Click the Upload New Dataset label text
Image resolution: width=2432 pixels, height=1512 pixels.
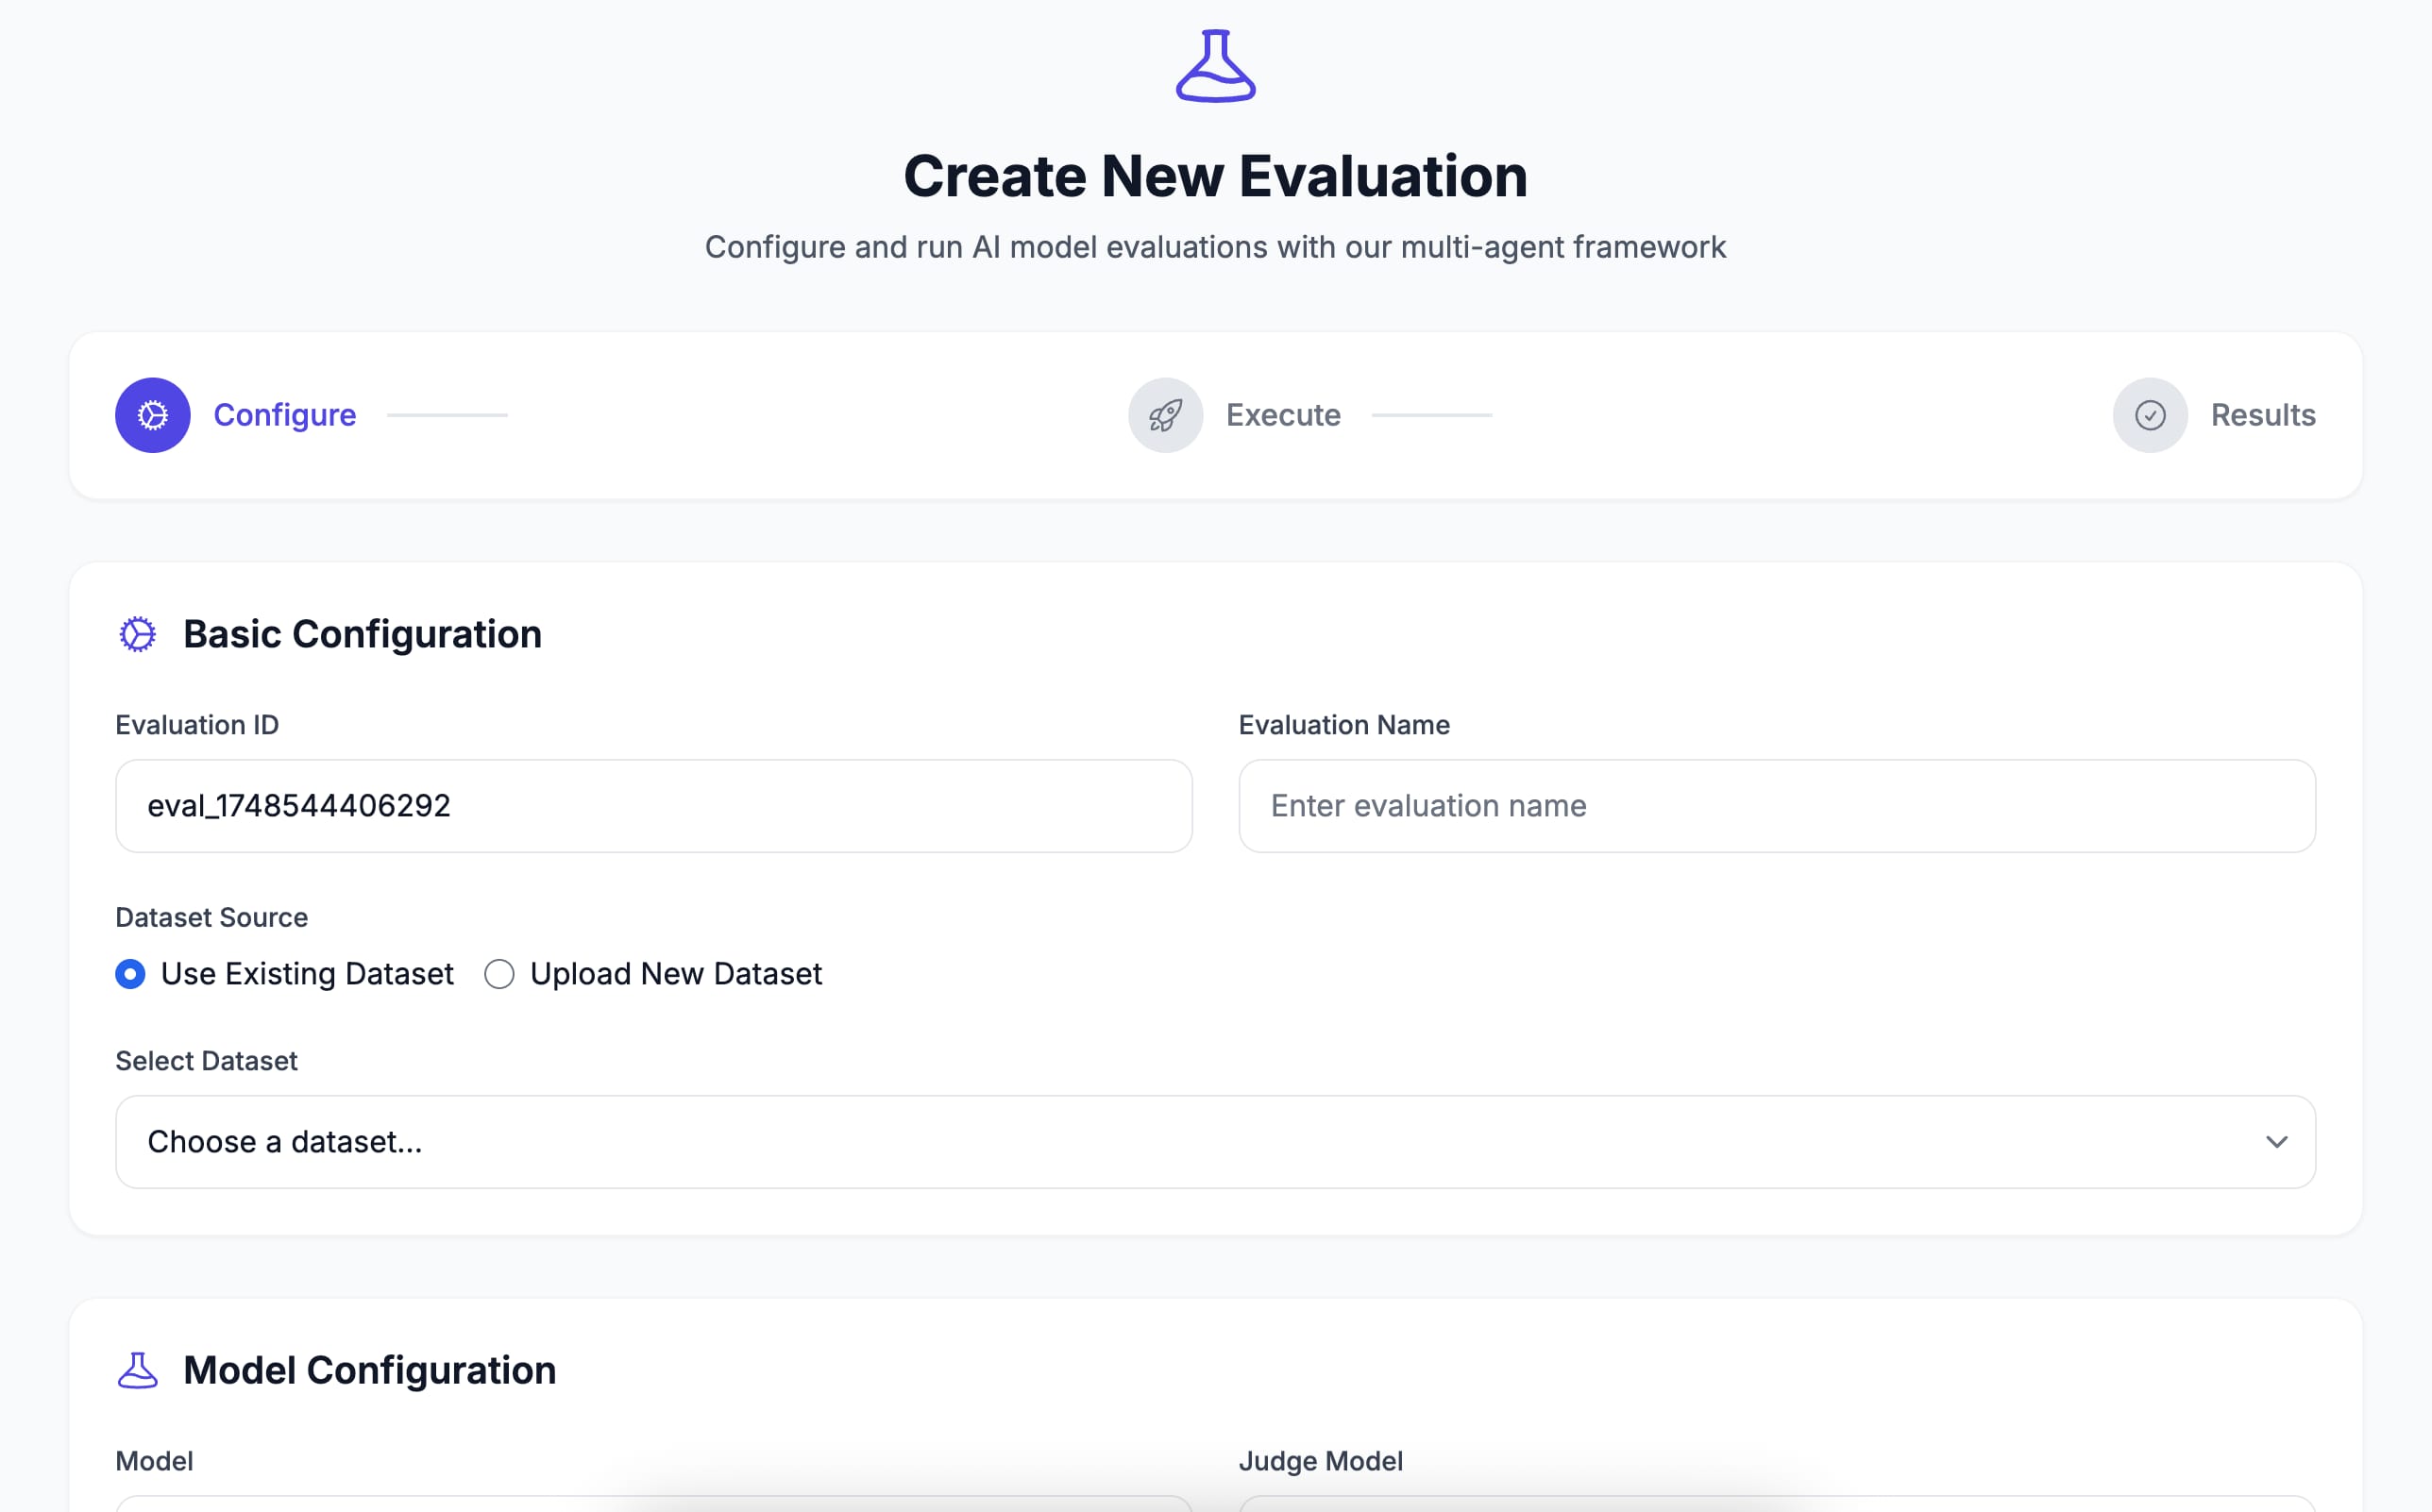(676, 974)
